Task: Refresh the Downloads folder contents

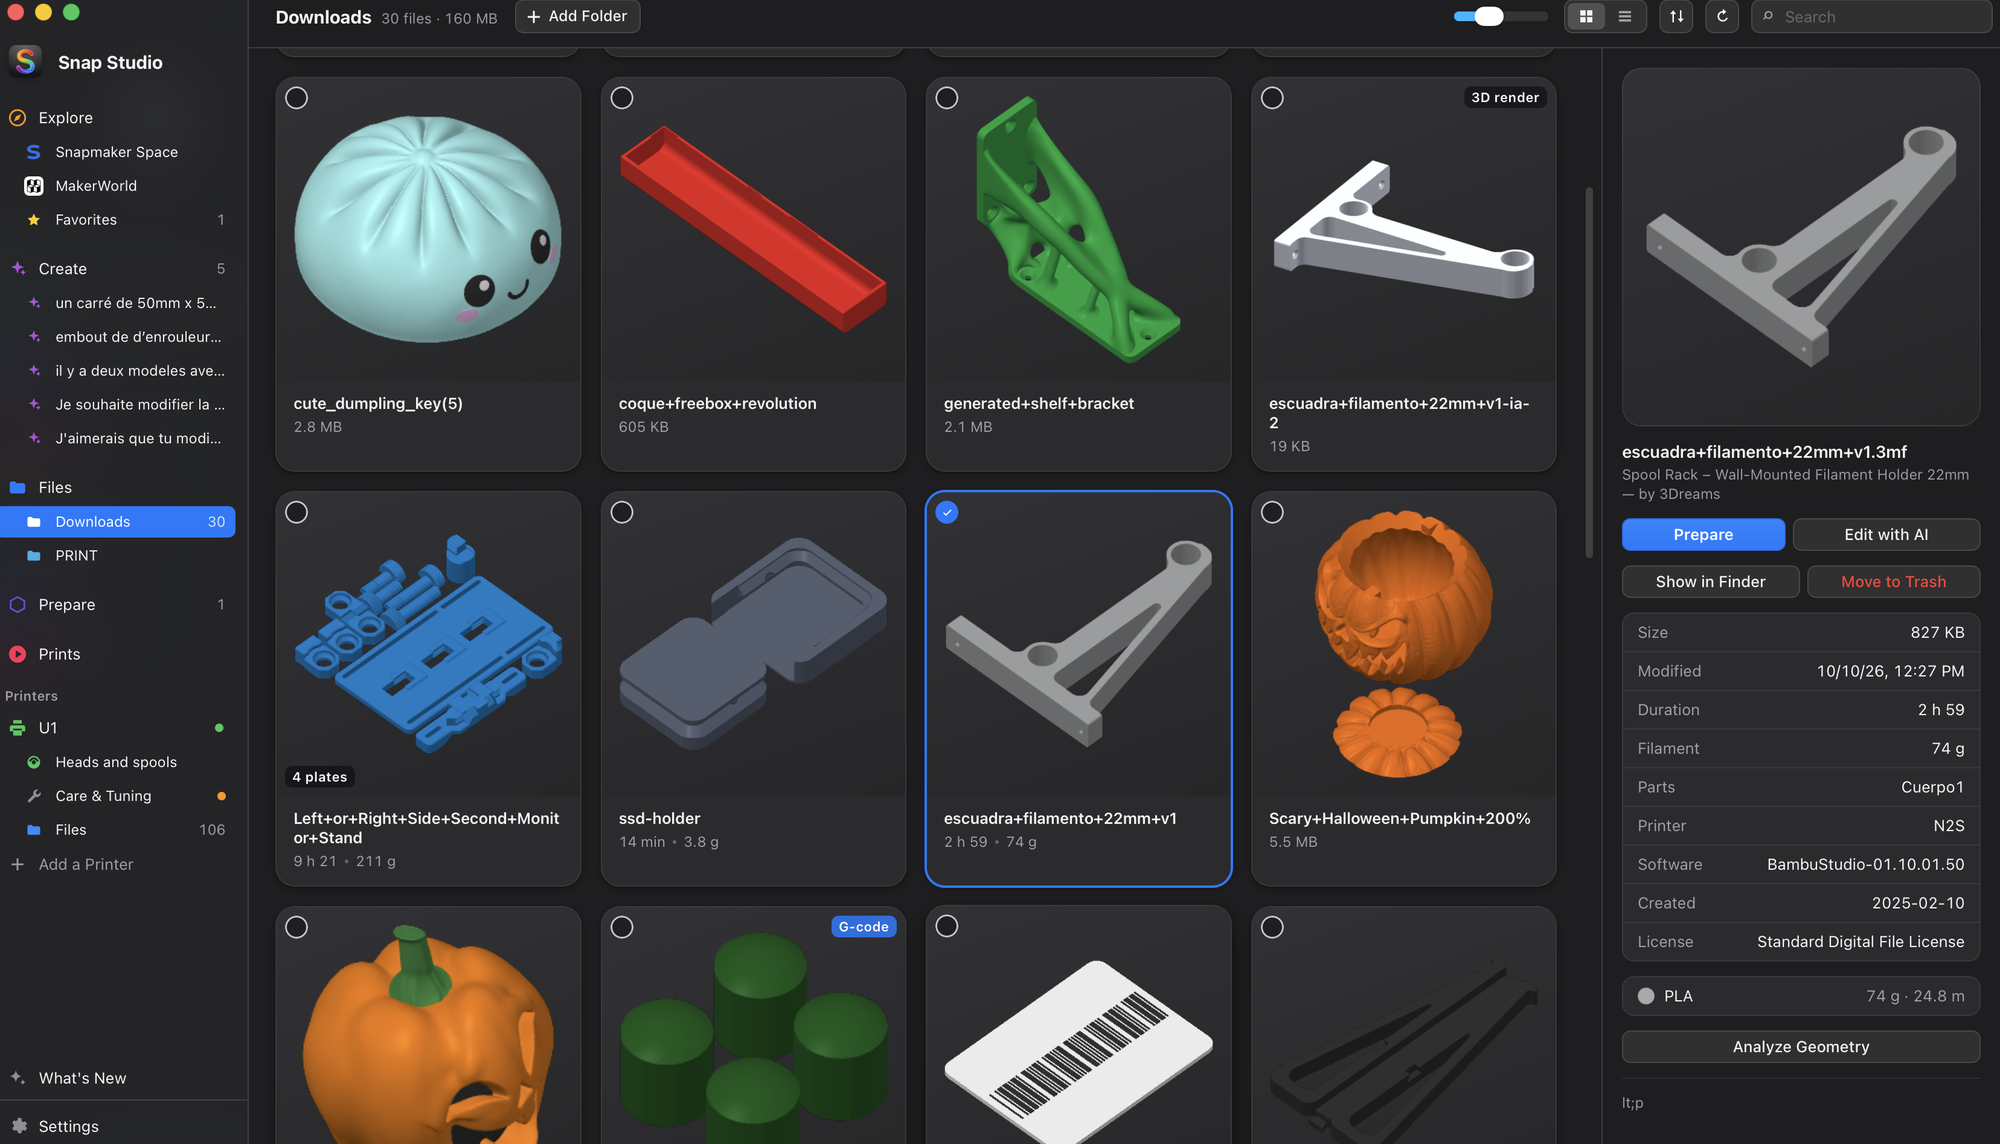Action: click(x=1722, y=17)
